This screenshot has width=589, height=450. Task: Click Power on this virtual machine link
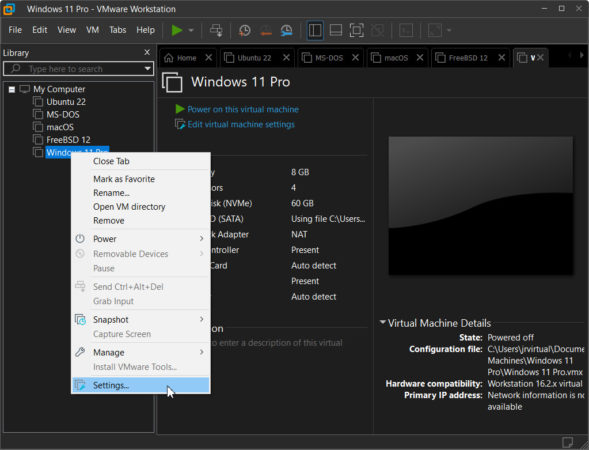pyautogui.click(x=243, y=109)
